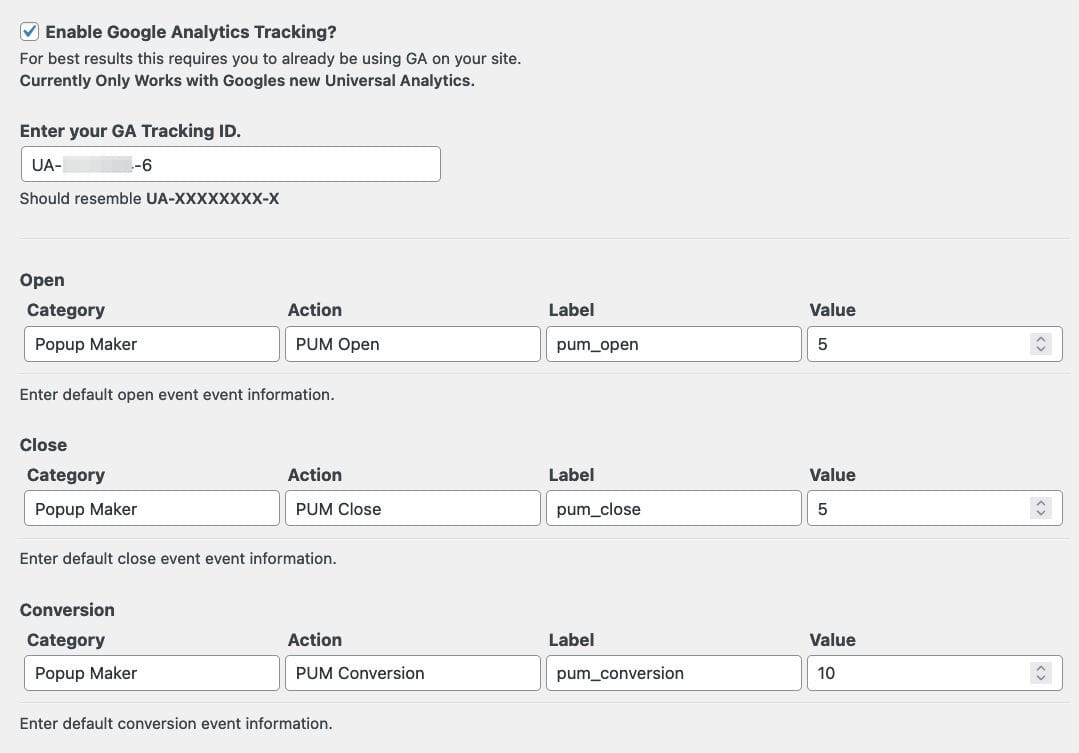Decrement the Open event value stepper
The height and width of the screenshot is (753, 1079).
click(1041, 349)
